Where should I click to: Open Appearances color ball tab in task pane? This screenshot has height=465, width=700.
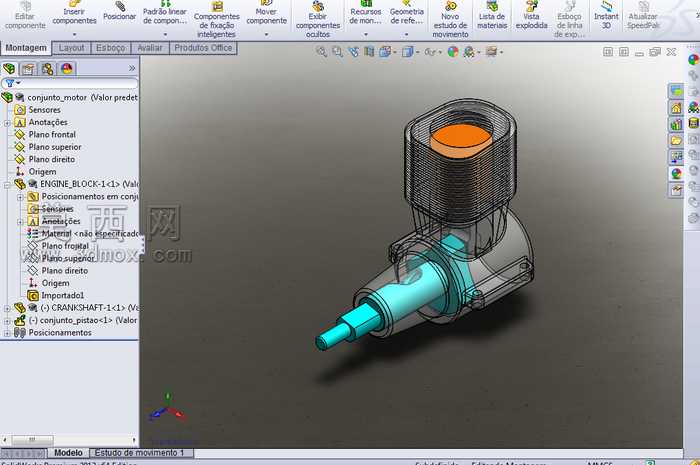[x=676, y=174]
